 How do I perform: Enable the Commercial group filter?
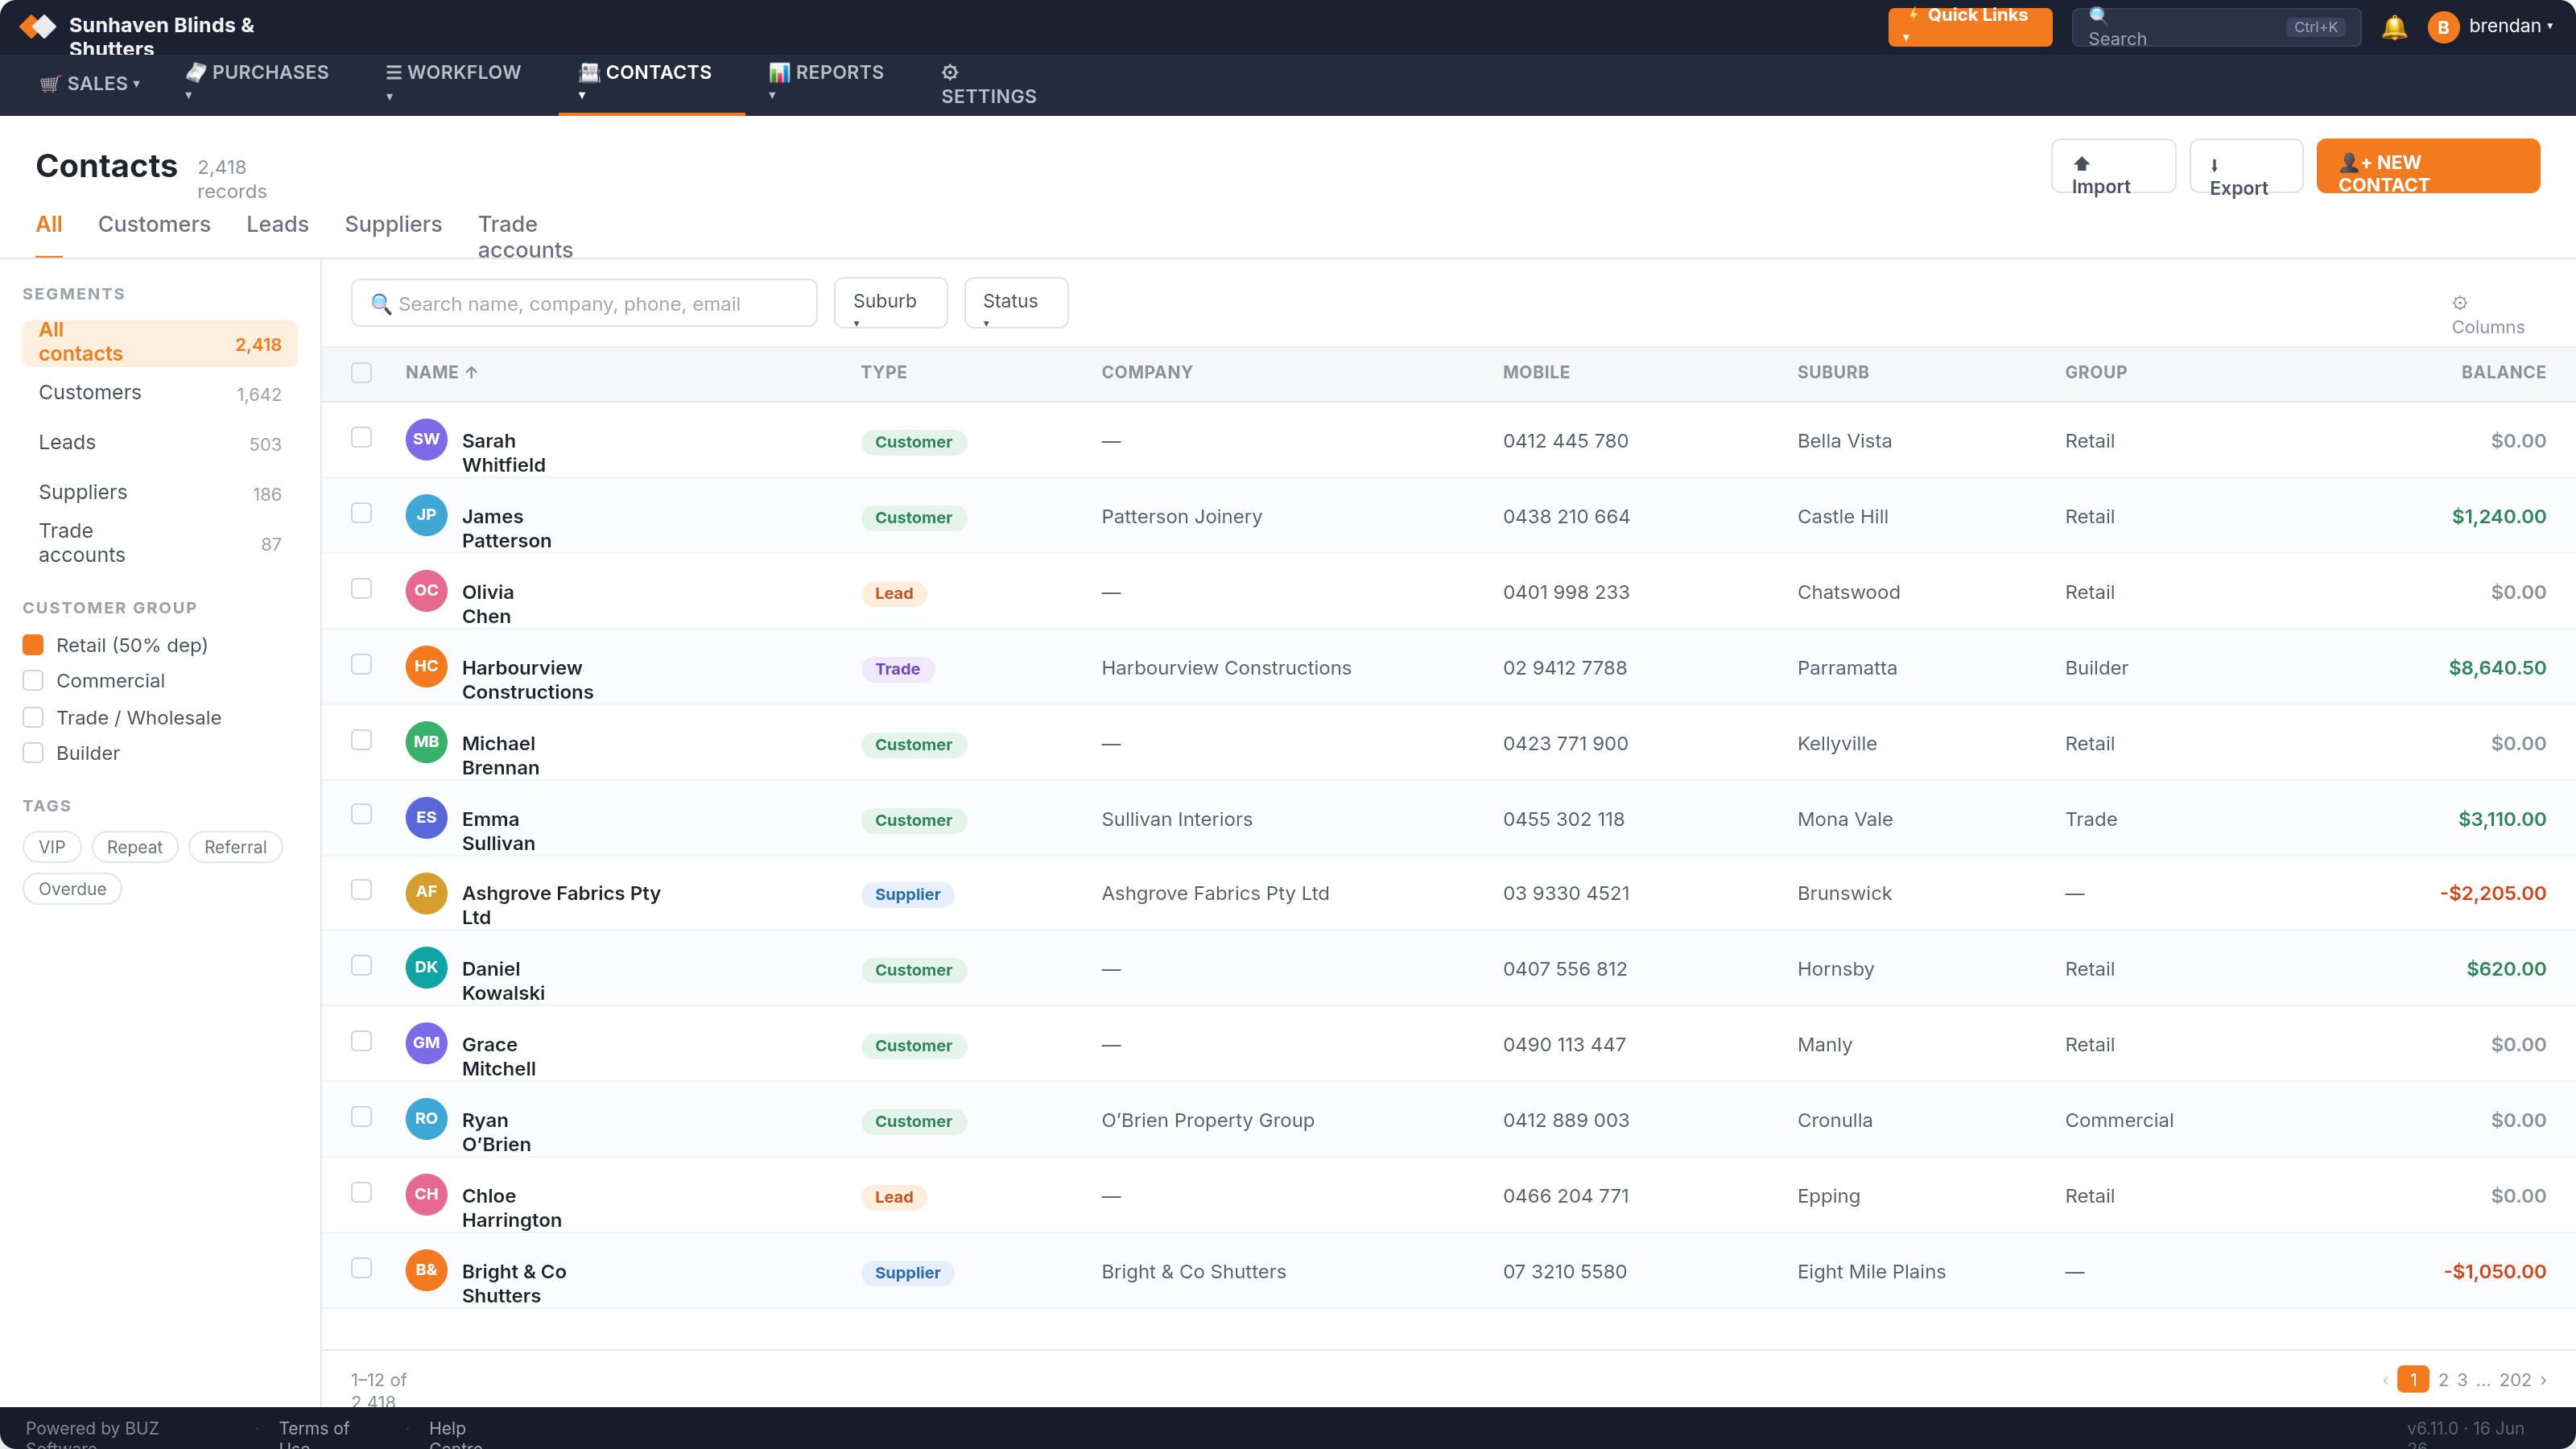[x=33, y=681]
